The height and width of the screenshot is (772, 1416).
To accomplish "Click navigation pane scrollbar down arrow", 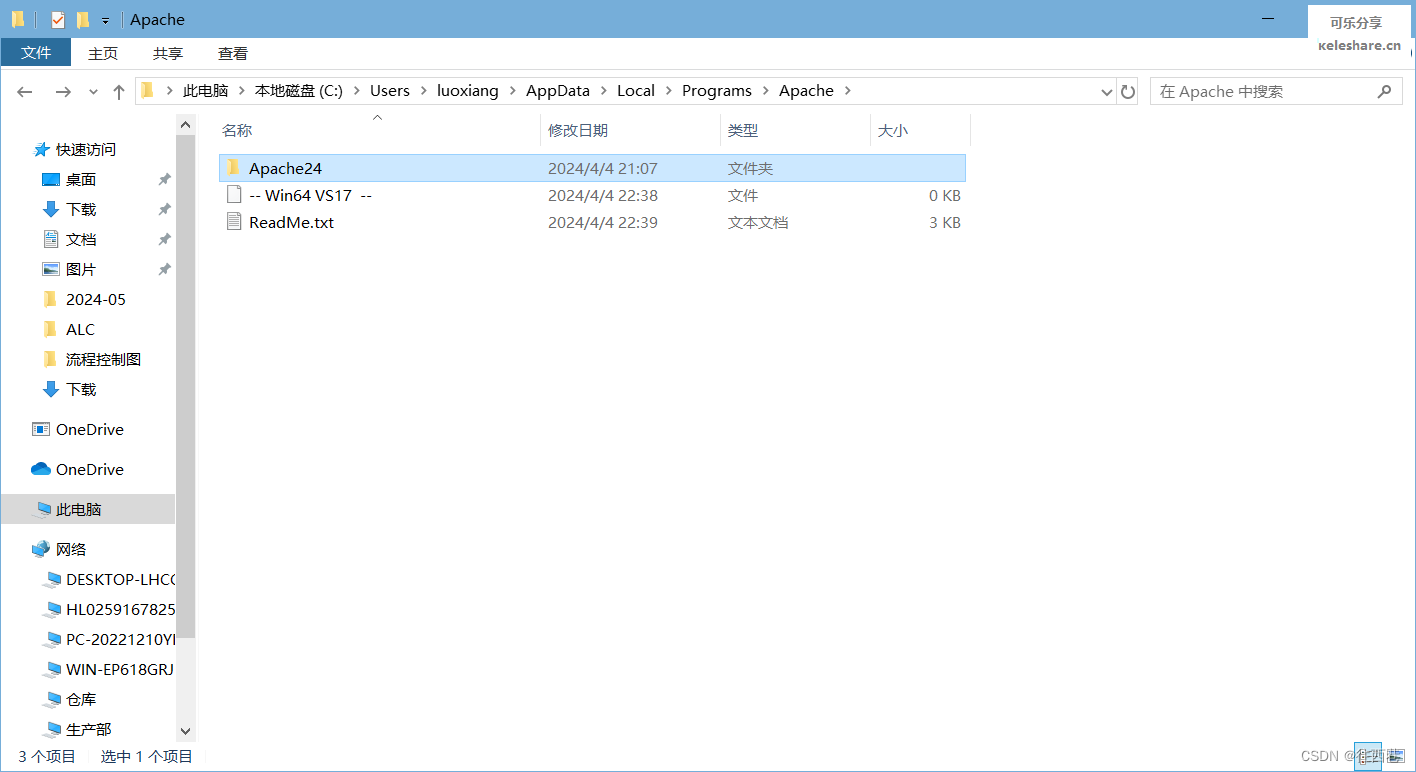I will coord(185,732).
